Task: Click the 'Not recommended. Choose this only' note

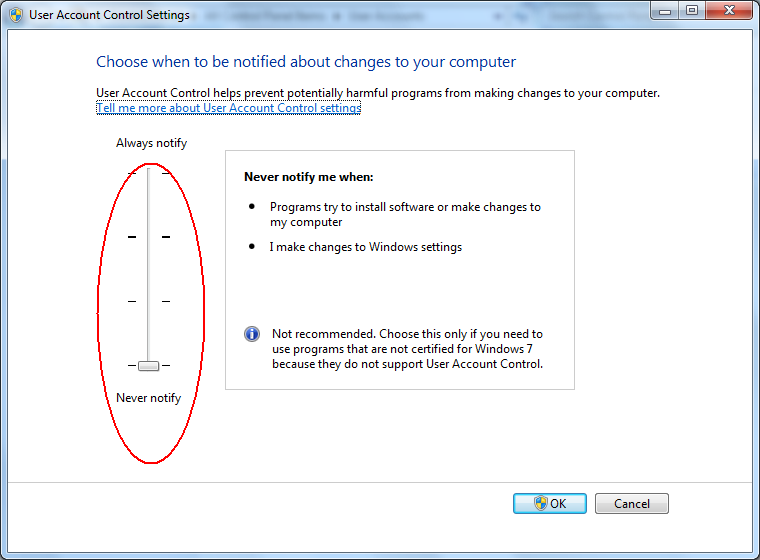Action: tap(407, 349)
